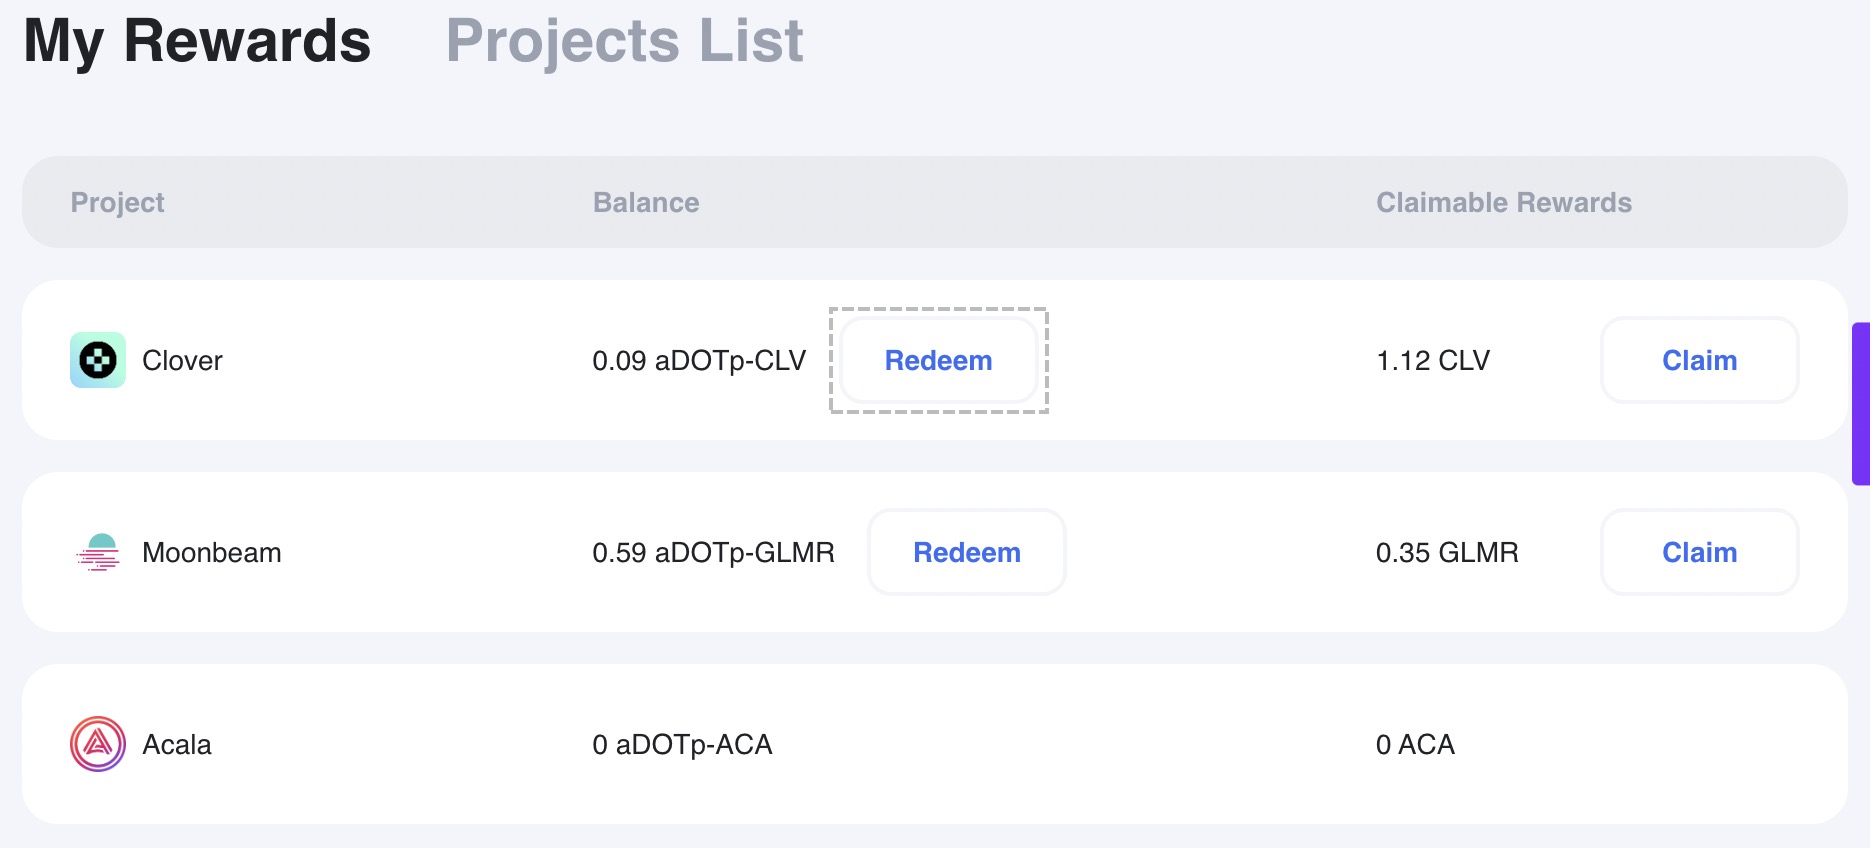Switch to the Projects List tab

[624, 41]
